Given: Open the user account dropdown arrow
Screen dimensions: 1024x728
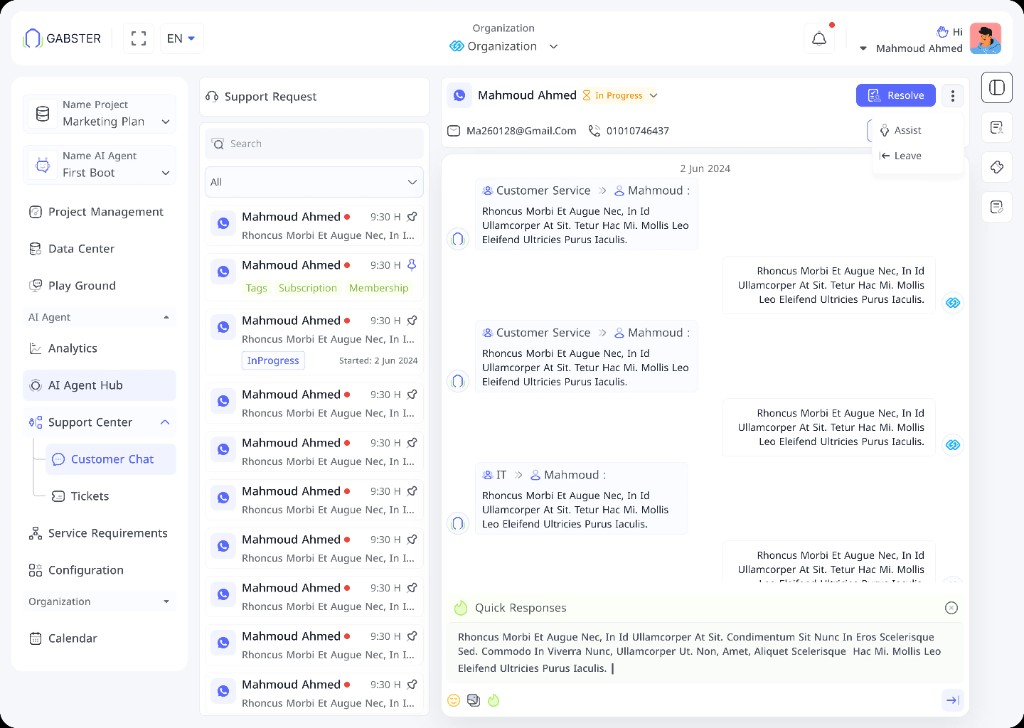Looking at the screenshot, I should tap(863, 48).
